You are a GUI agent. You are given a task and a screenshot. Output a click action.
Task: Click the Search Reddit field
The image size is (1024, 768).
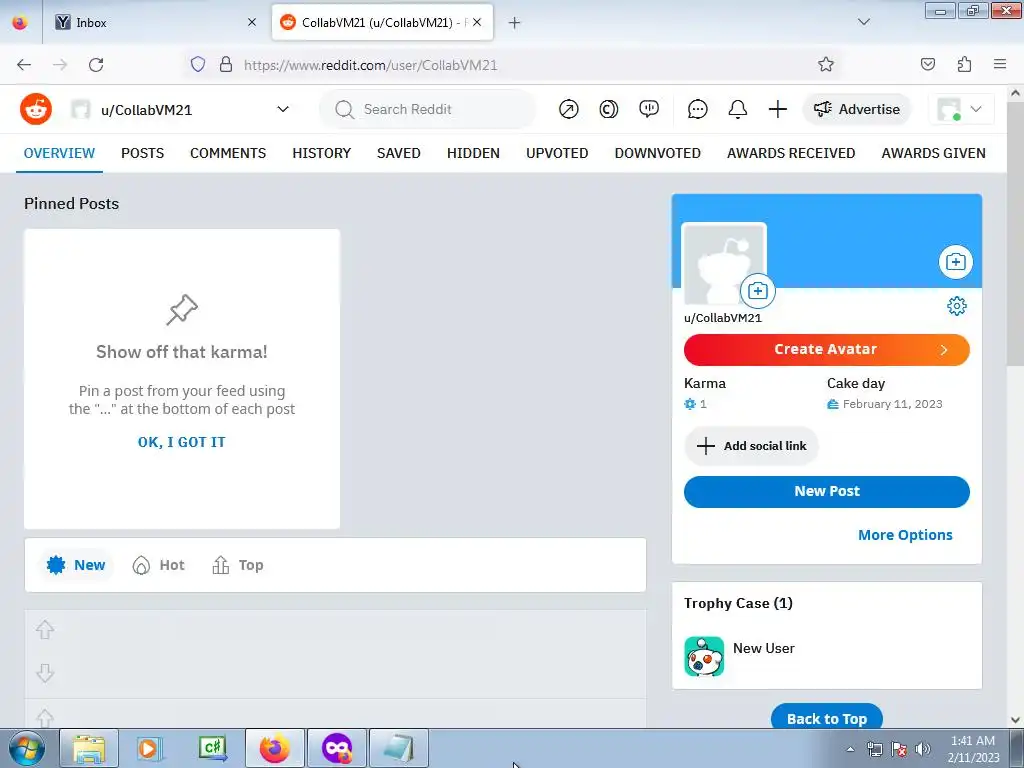coord(428,109)
